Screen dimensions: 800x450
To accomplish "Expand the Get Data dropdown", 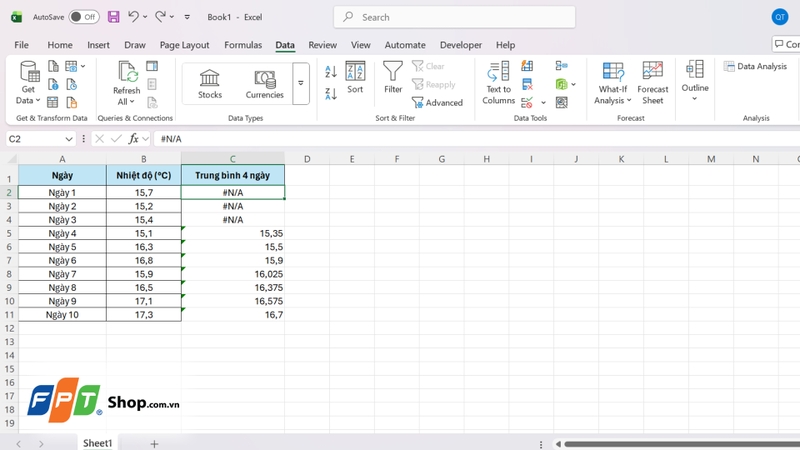I will pyautogui.click(x=29, y=100).
